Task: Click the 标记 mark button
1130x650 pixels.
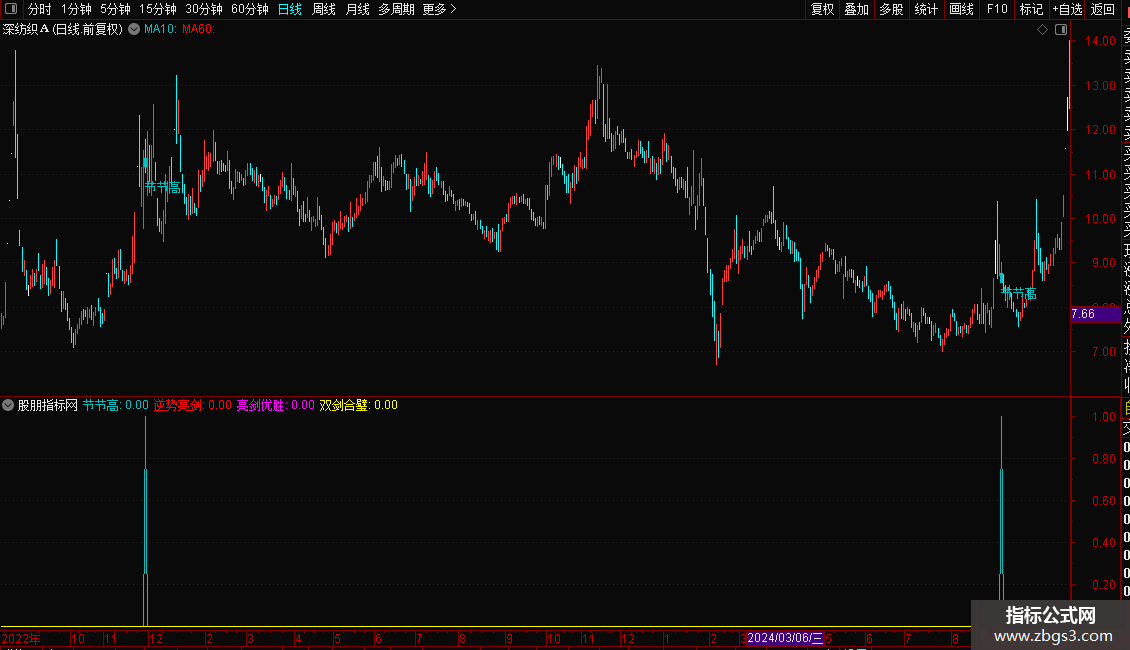Action: (x=1031, y=9)
